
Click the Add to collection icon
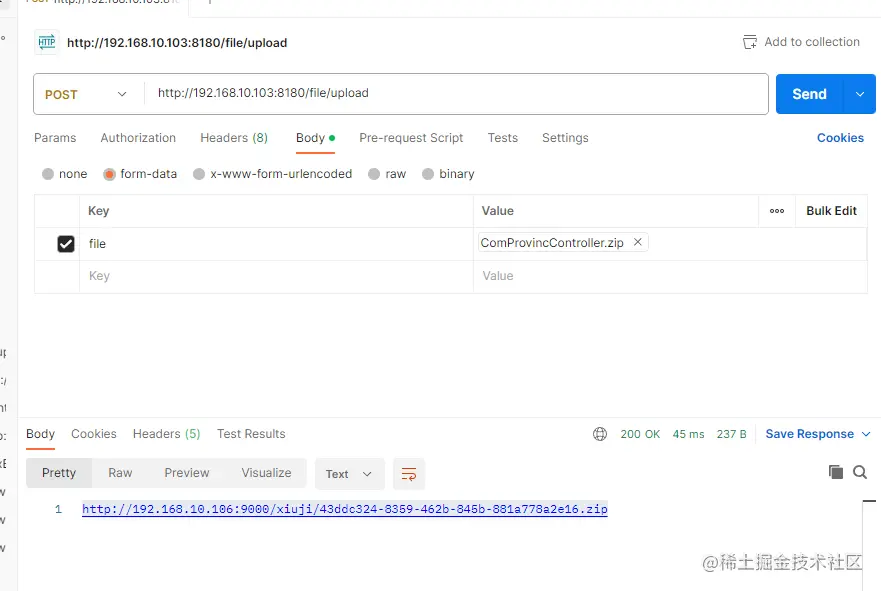750,42
